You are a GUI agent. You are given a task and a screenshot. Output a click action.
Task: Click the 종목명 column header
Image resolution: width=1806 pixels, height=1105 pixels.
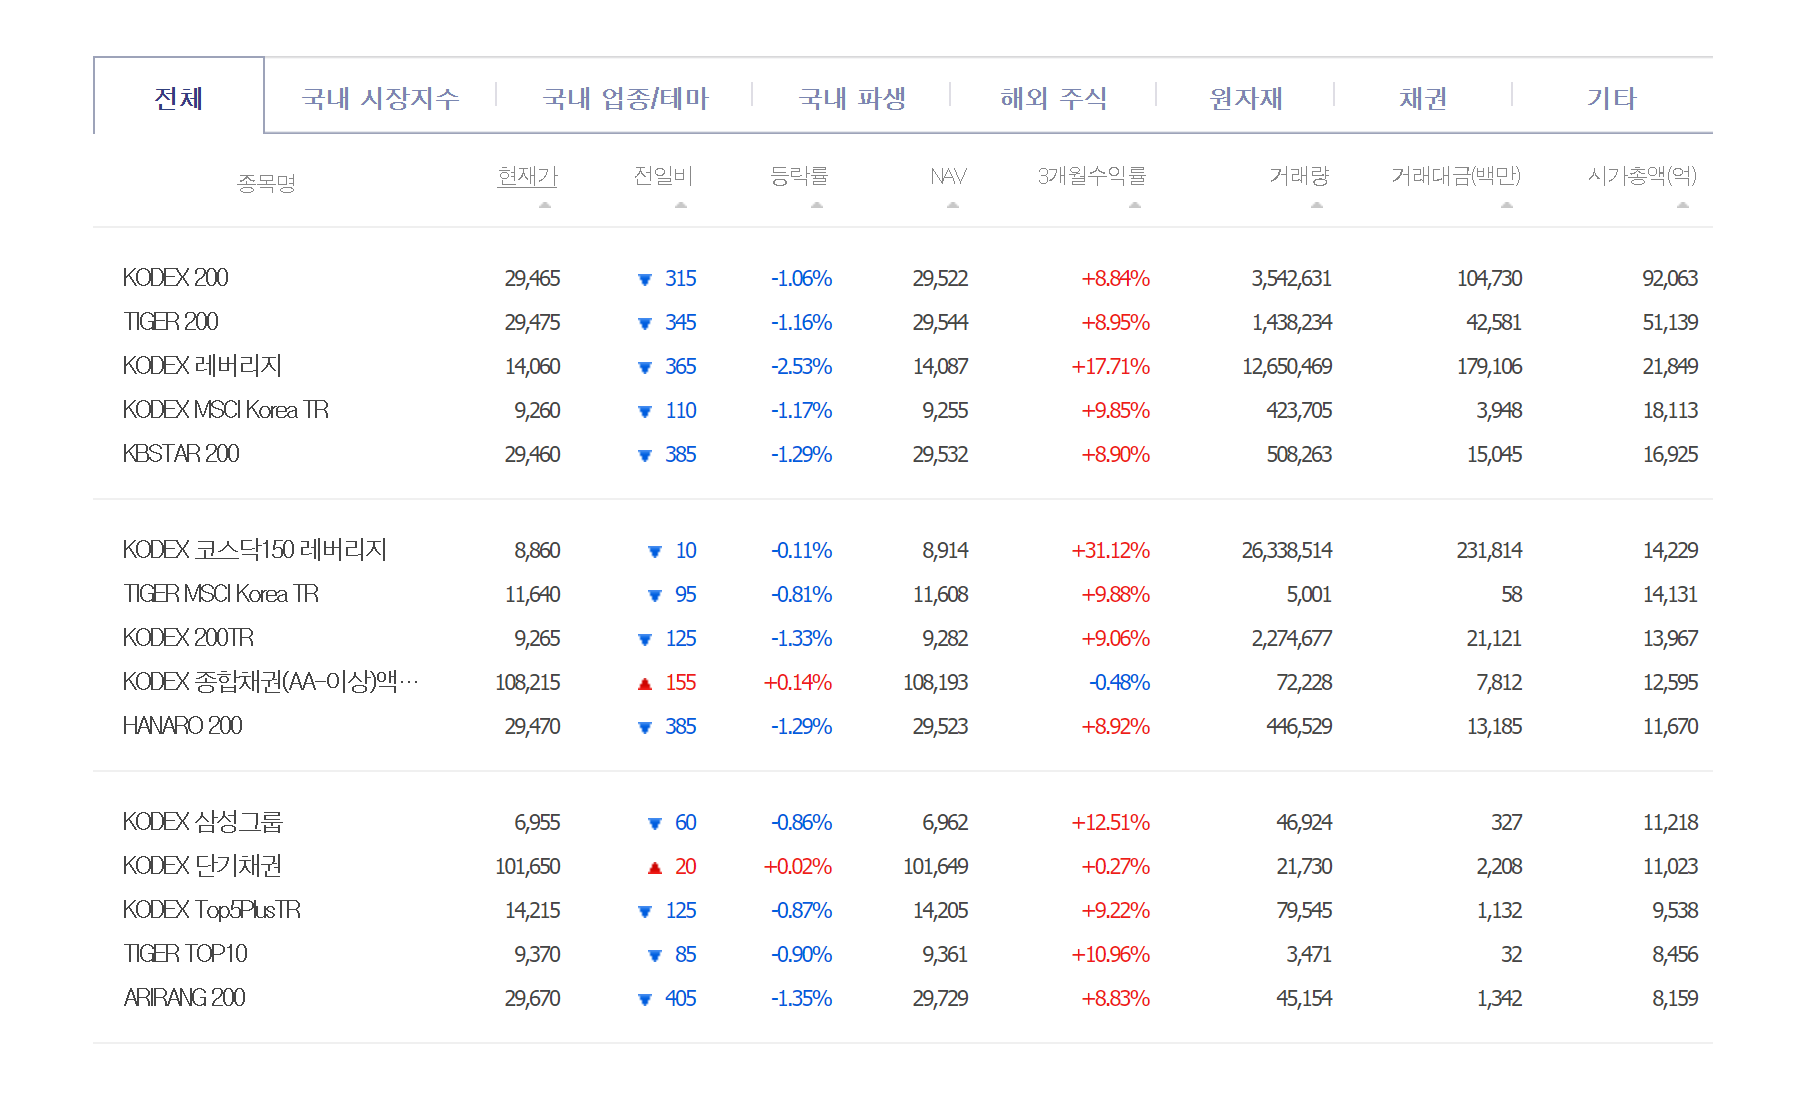click(266, 183)
